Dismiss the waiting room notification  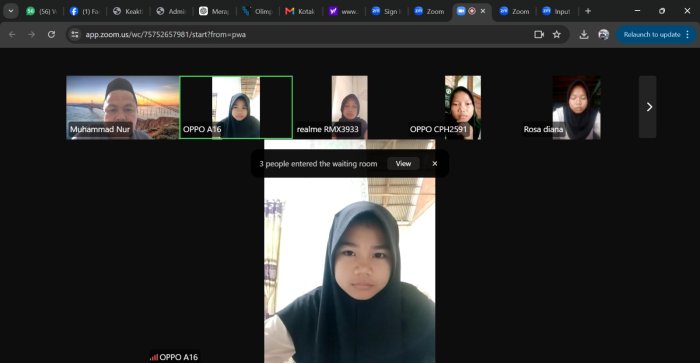pos(434,164)
